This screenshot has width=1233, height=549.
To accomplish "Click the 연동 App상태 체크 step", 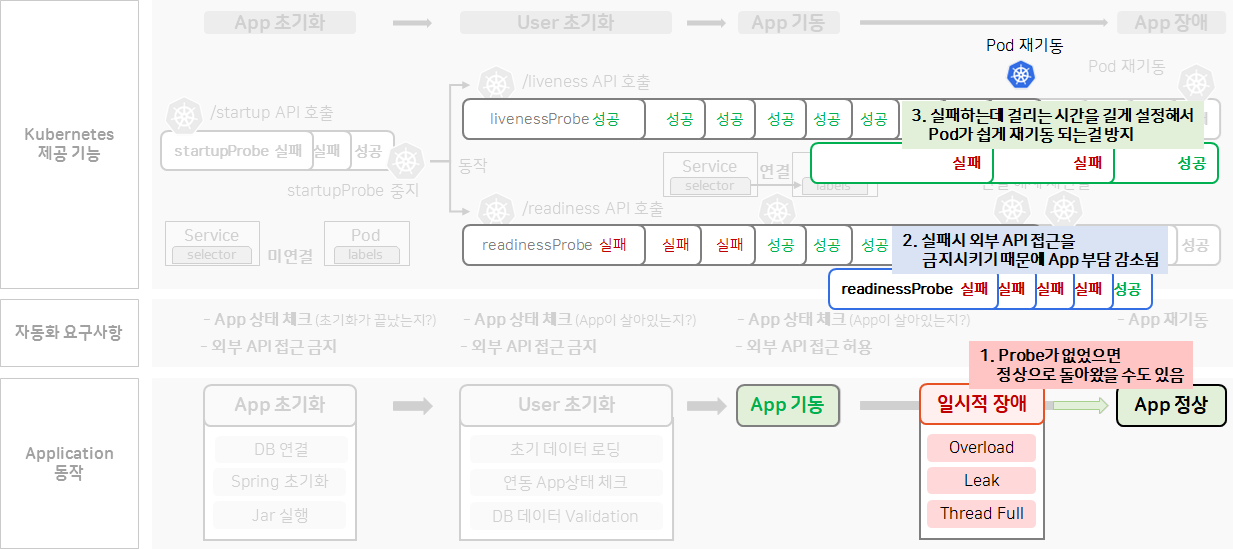I will [565, 482].
